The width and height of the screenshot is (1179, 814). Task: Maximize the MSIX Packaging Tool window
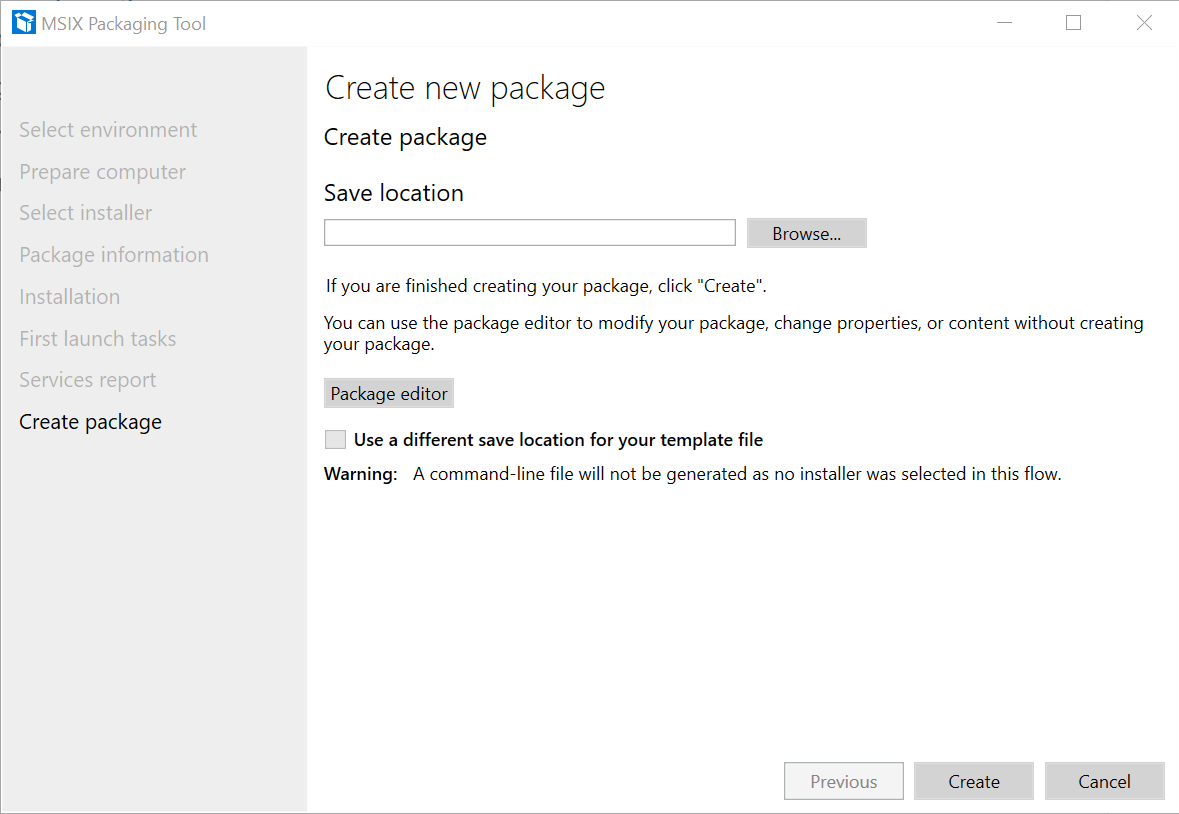(x=1074, y=23)
